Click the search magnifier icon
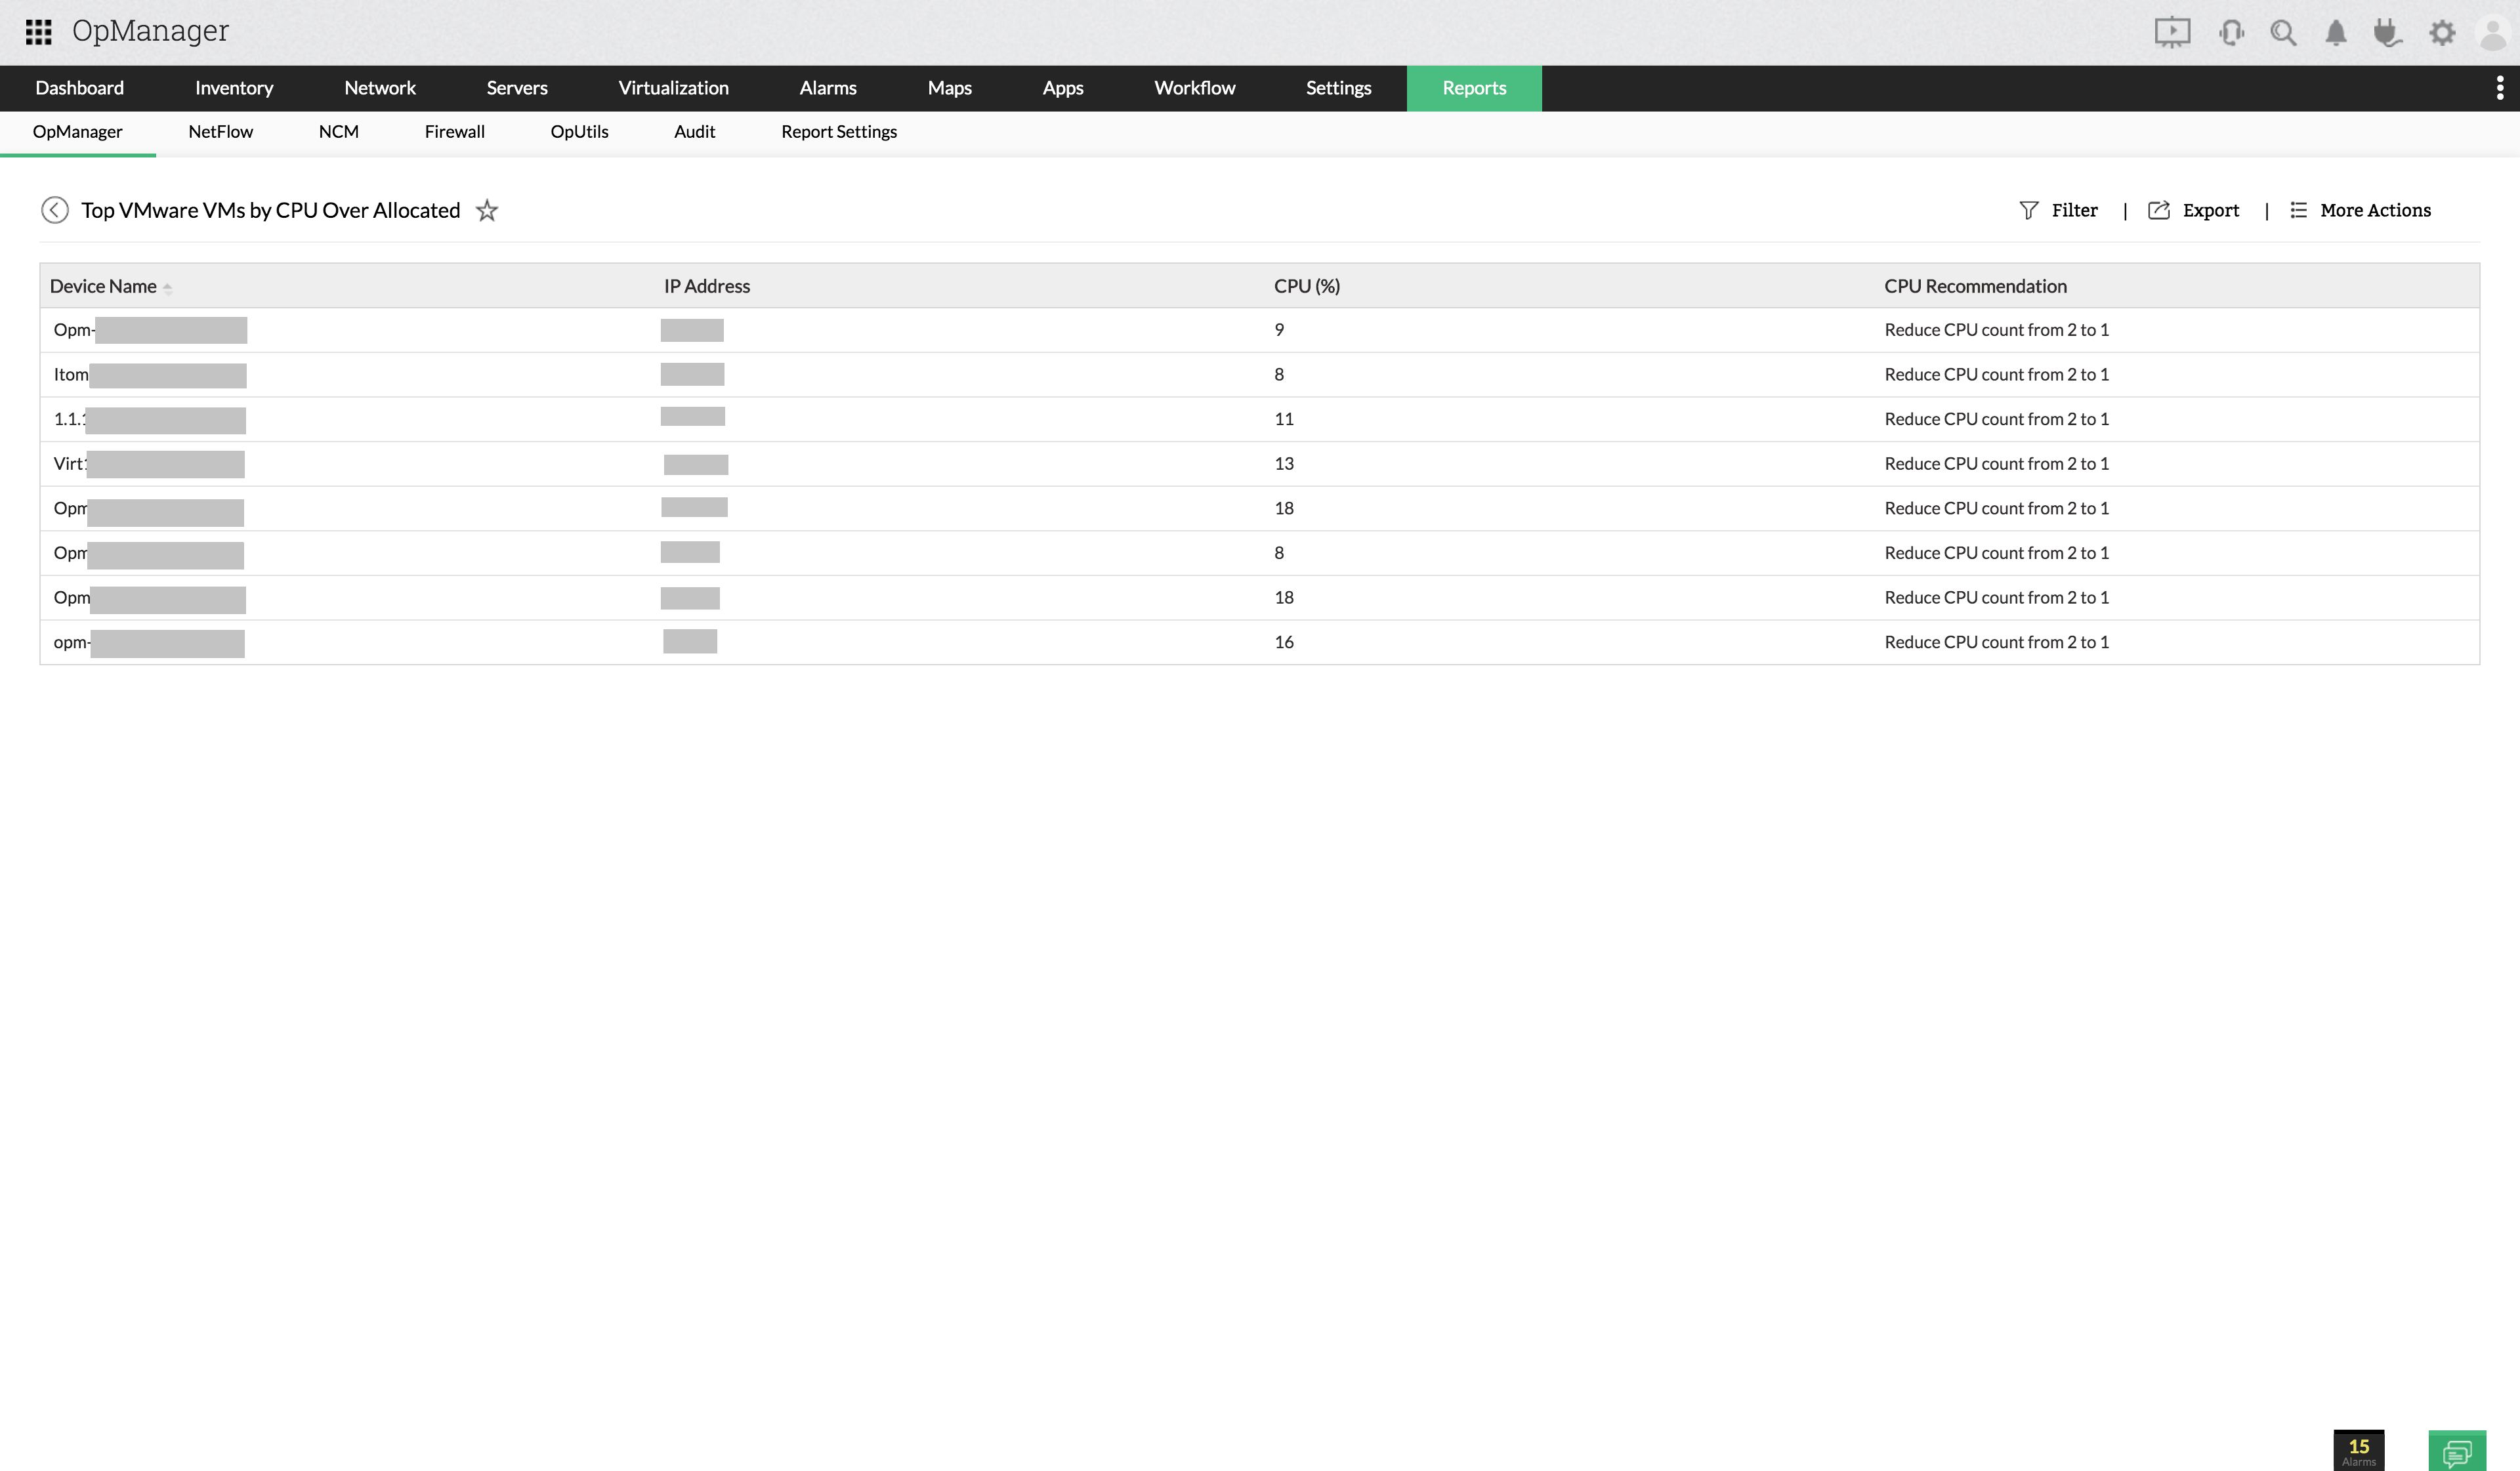 (2283, 33)
